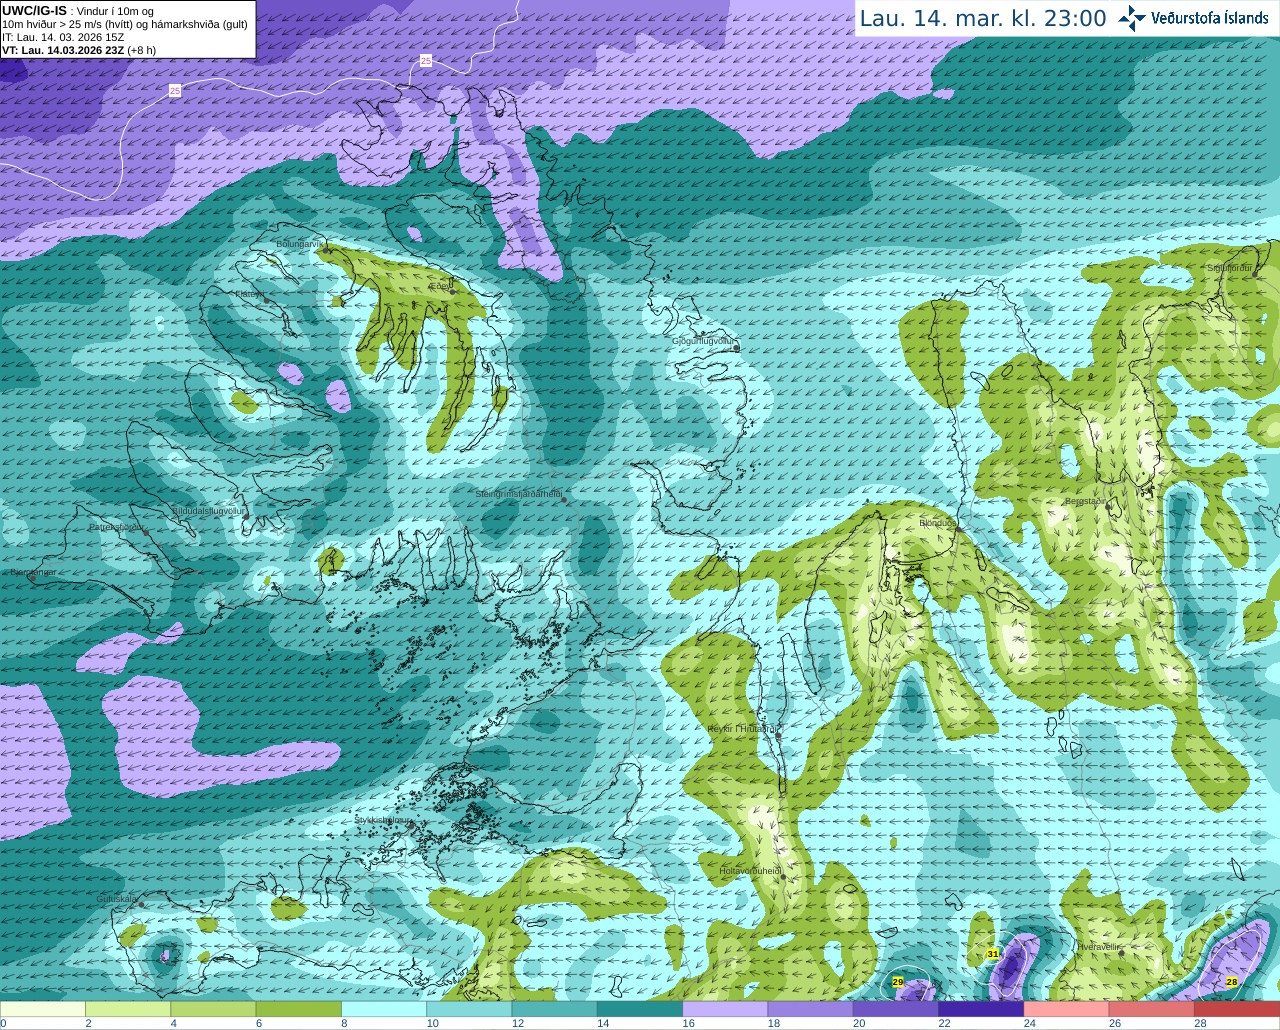
Task: Click the Reykir í Hrútafirði station label
Action: pyautogui.click(x=742, y=729)
